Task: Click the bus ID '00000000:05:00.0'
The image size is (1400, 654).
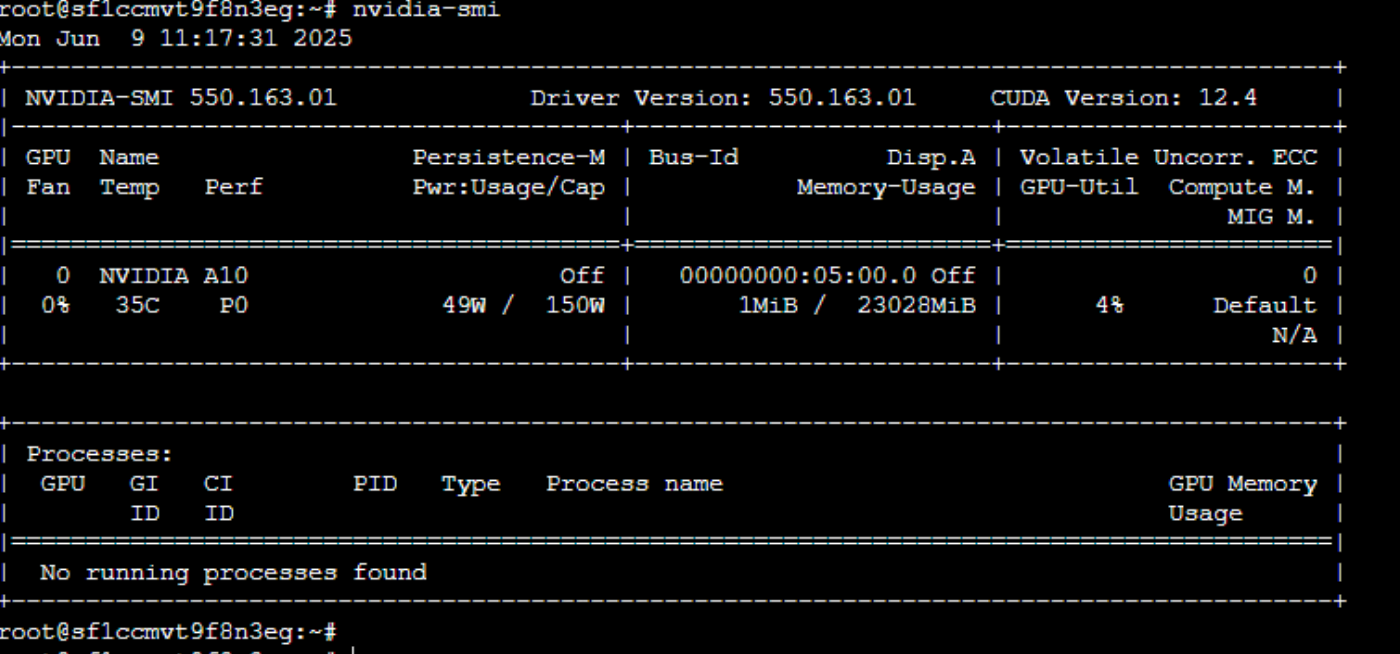Action: tap(797, 276)
